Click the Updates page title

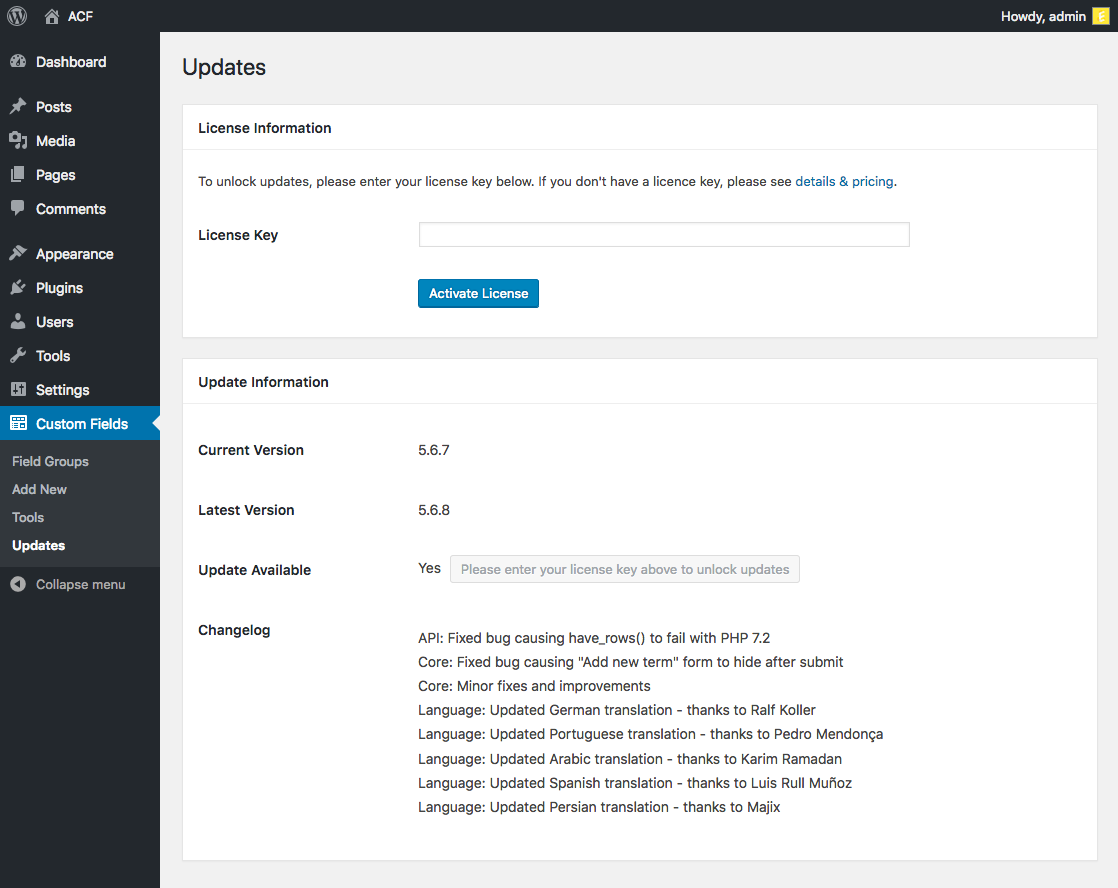[224, 67]
